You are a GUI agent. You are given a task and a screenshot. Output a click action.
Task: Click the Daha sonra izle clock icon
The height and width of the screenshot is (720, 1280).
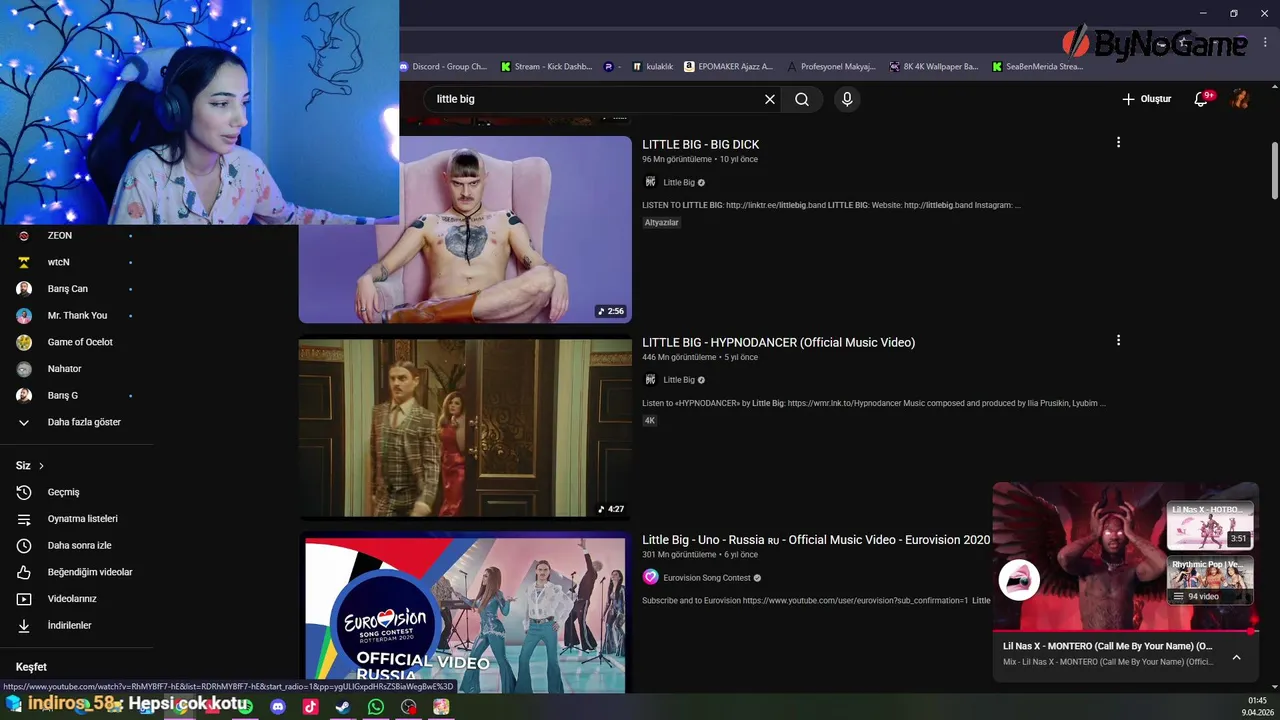[24, 545]
